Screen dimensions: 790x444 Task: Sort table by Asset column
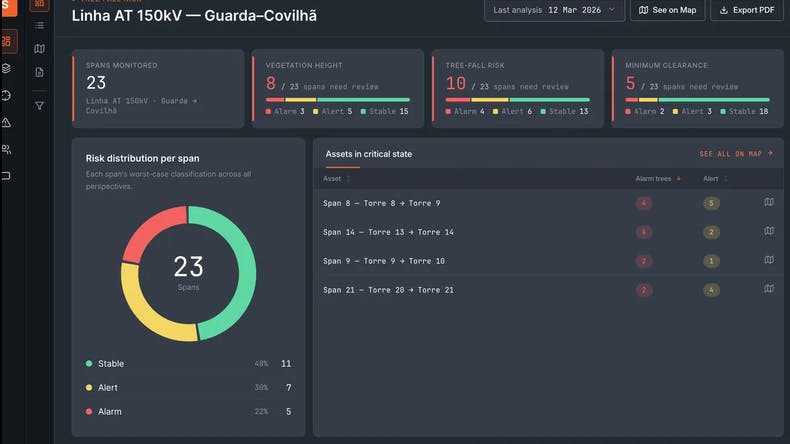click(x=337, y=179)
